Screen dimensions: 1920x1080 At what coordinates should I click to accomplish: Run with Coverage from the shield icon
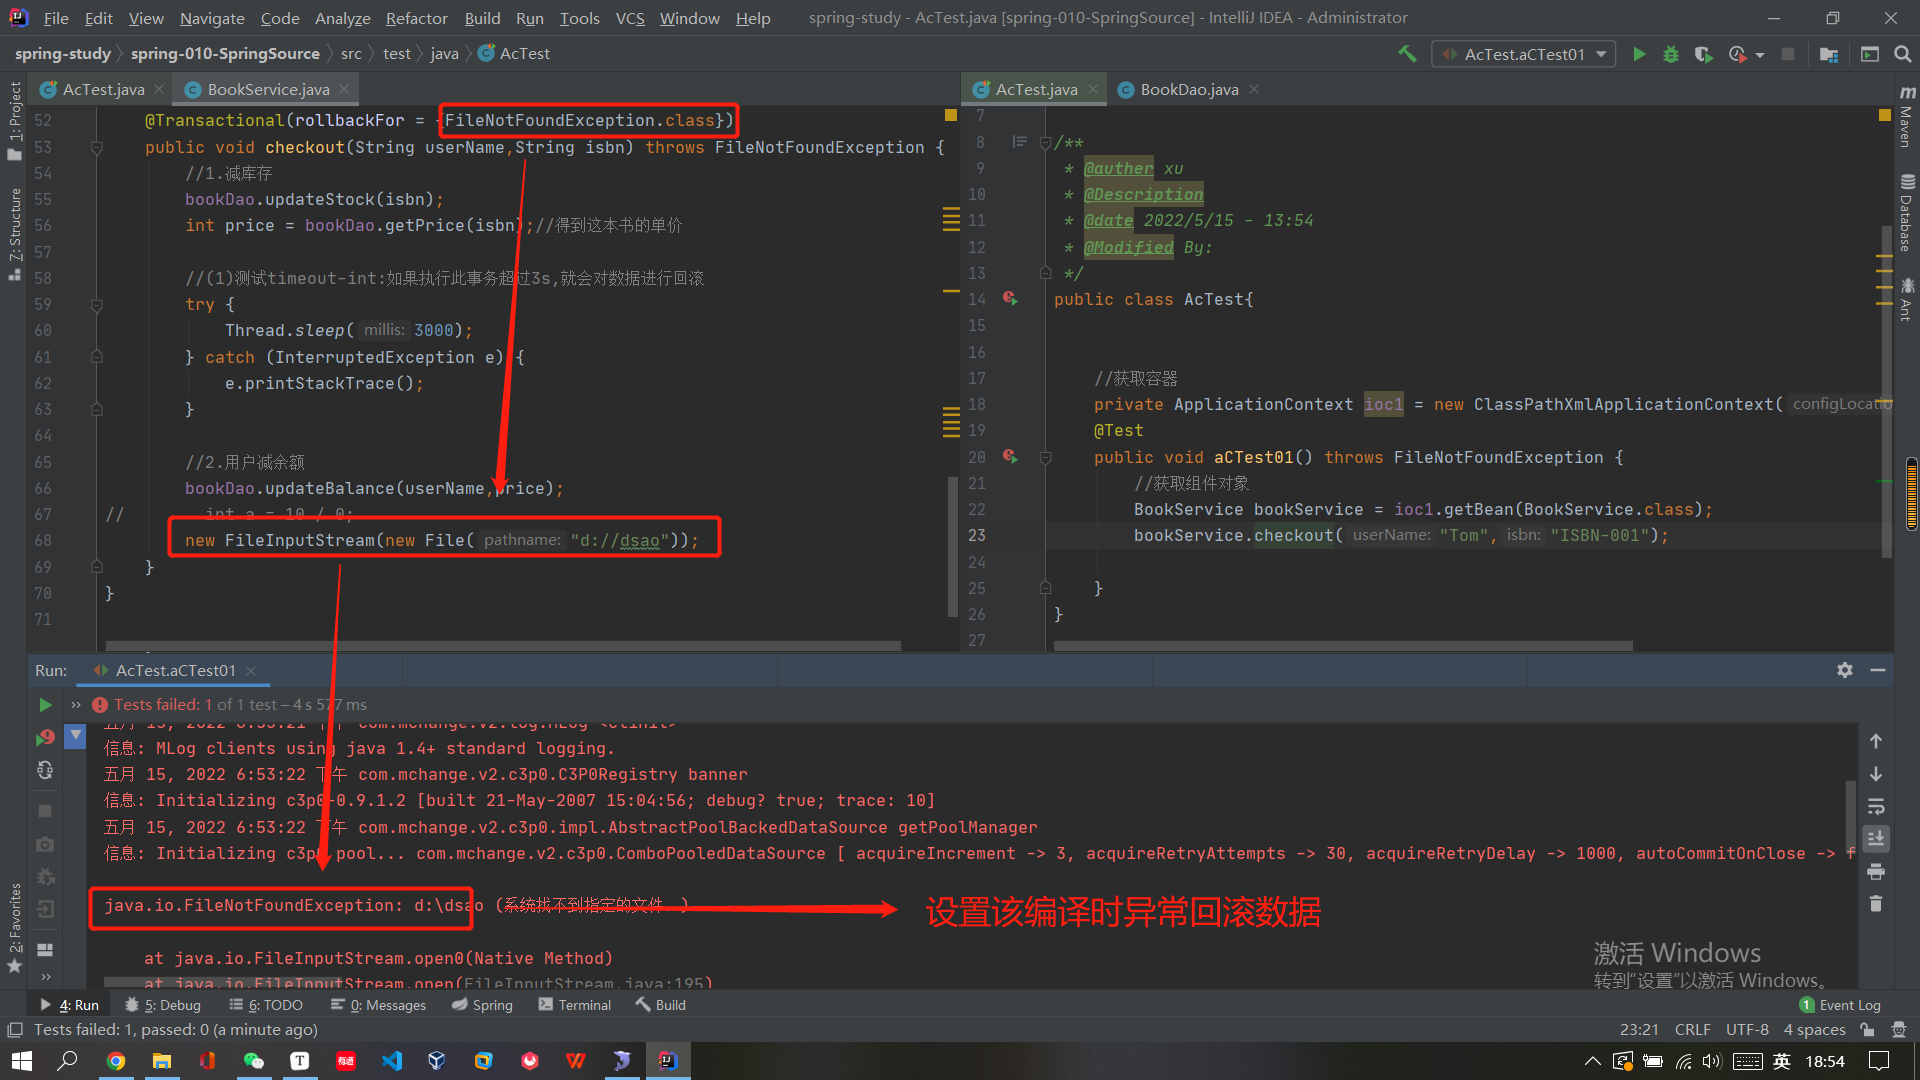(x=1703, y=54)
